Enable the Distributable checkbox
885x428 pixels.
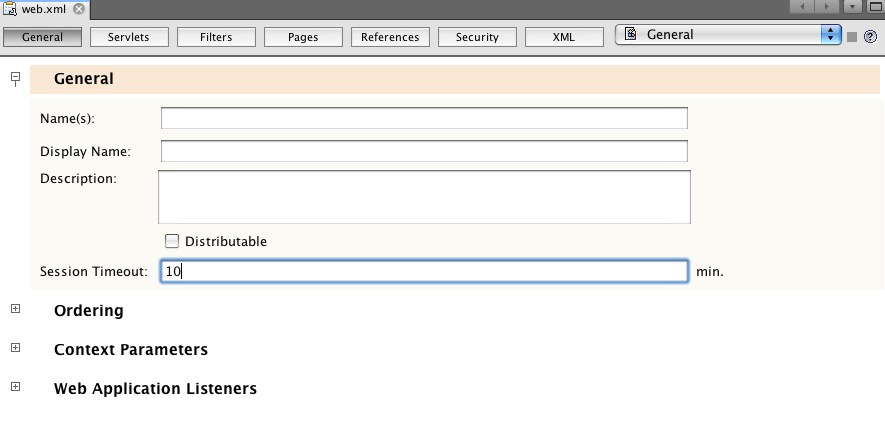(172, 241)
